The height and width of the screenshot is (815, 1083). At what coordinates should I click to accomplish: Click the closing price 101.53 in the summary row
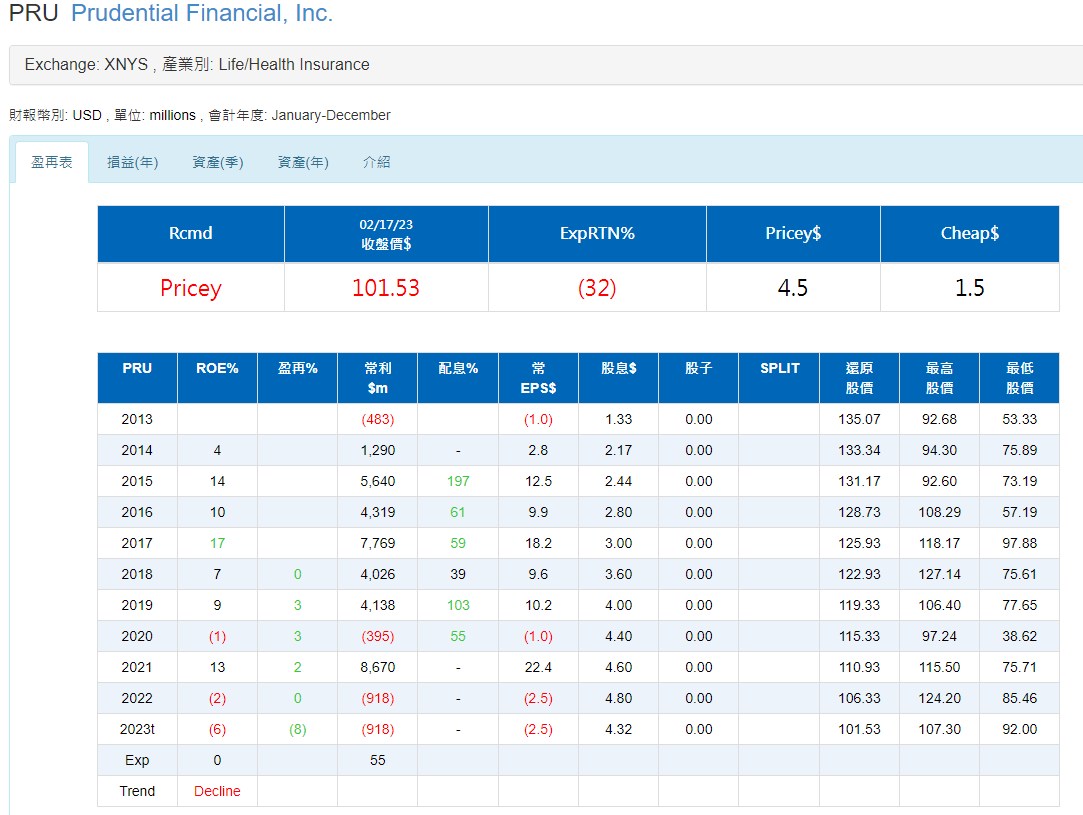(386, 288)
